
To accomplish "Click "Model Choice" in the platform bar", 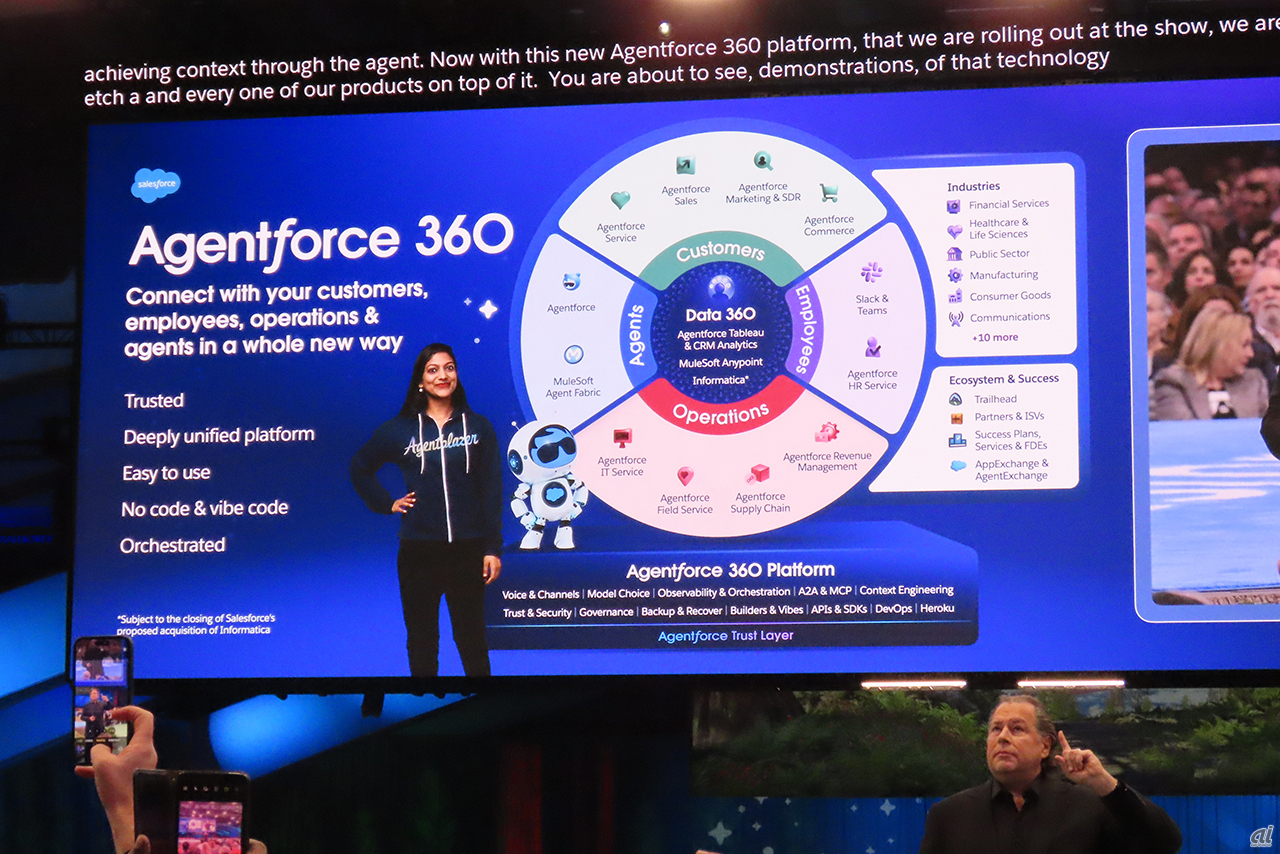I will [x=618, y=594].
